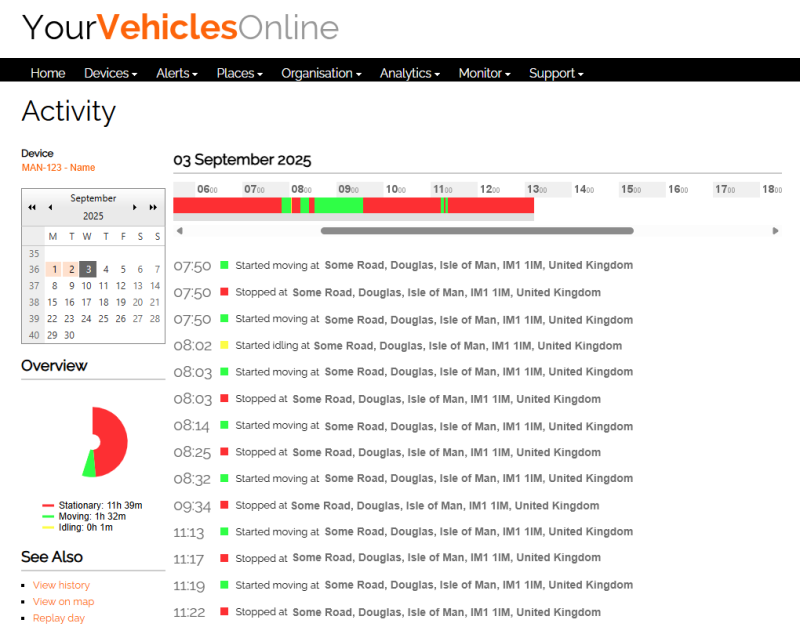This screenshot has height=627, width=800.
Task: Click yellow marker for 08:02 idling event
Action: (225, 346)
